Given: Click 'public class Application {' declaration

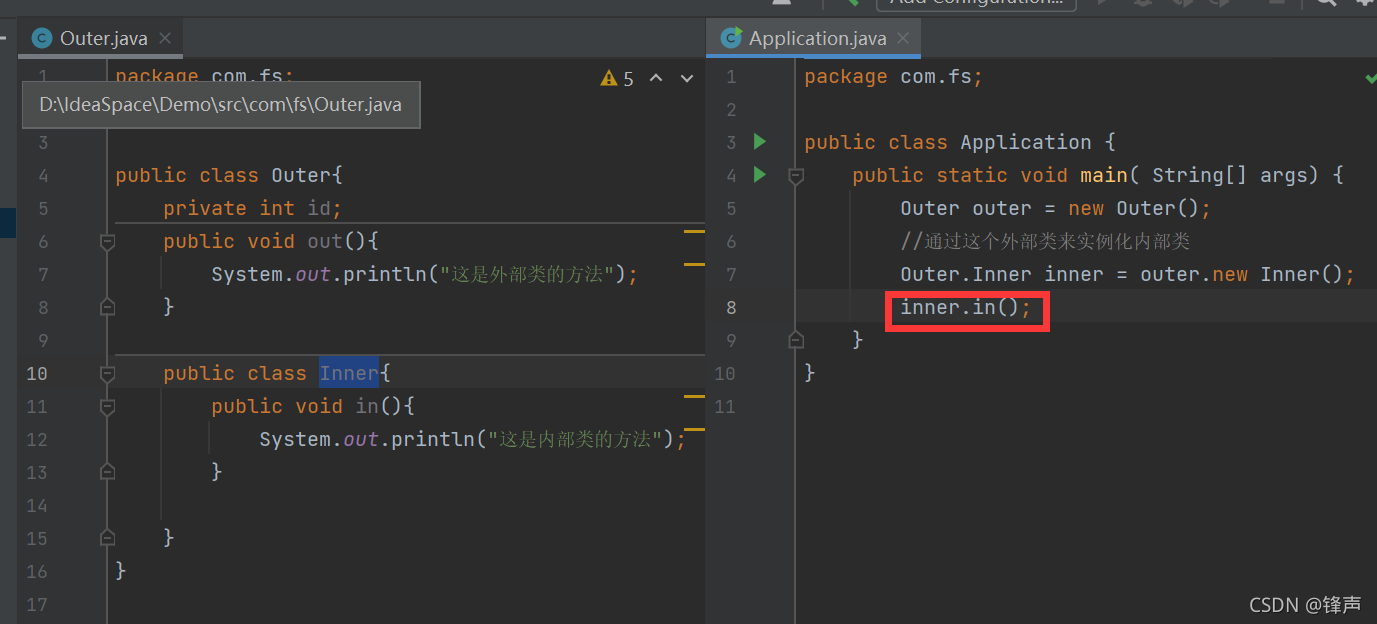Looking at the screenshot, I should point(960,142).
